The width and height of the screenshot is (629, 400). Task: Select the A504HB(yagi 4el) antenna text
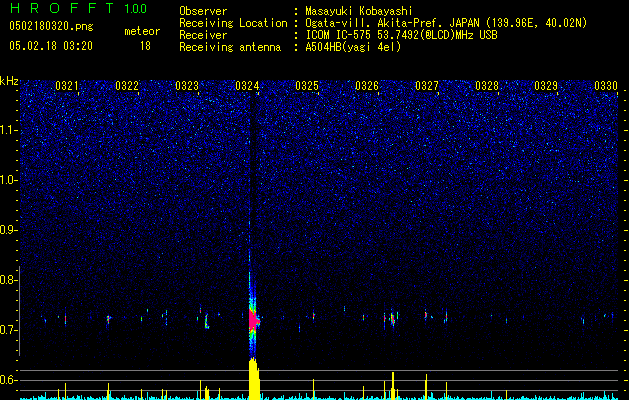point(353,47)
